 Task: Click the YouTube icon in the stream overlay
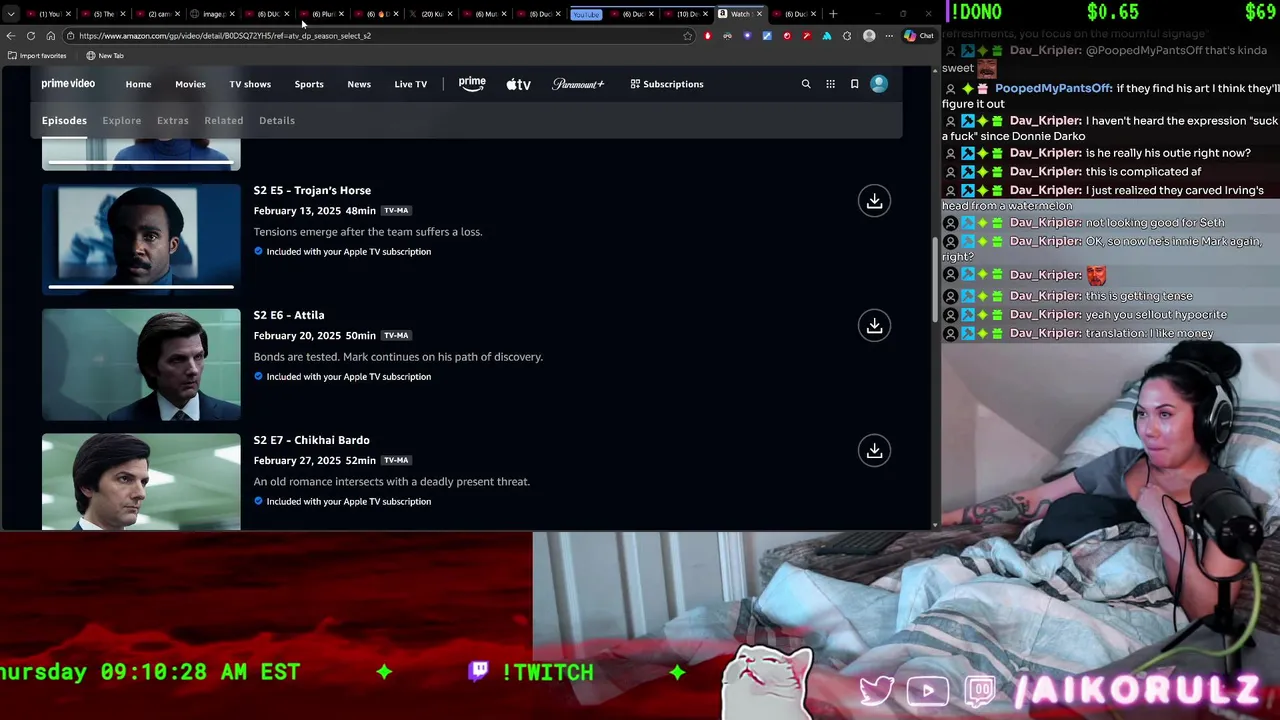point(928,690)
